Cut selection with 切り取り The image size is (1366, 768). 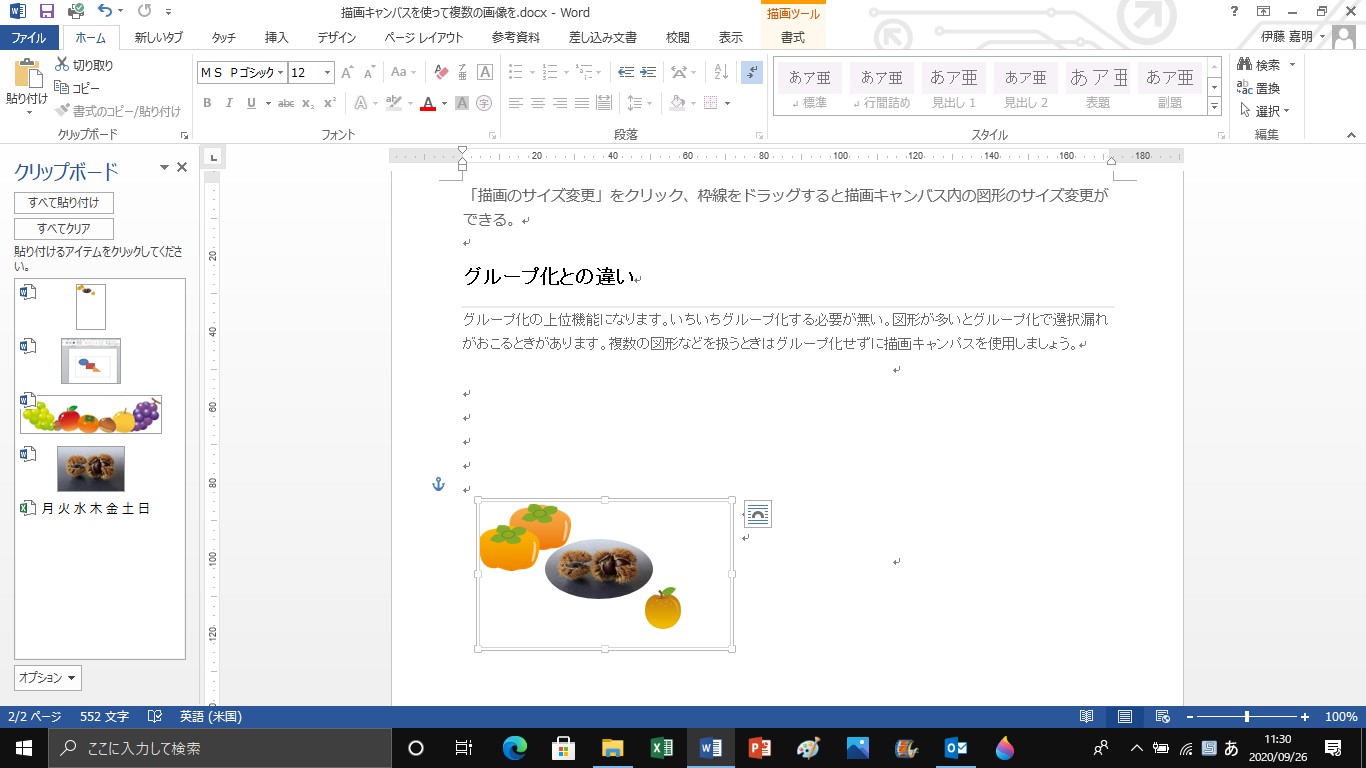[x=83, y=65]
